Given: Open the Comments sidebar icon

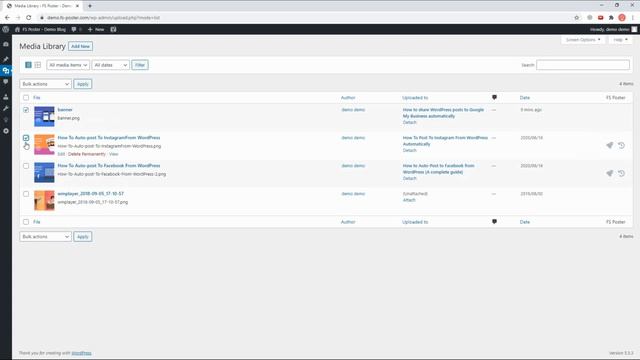Looking at the screenshot, I should click(x=6, y=82).
